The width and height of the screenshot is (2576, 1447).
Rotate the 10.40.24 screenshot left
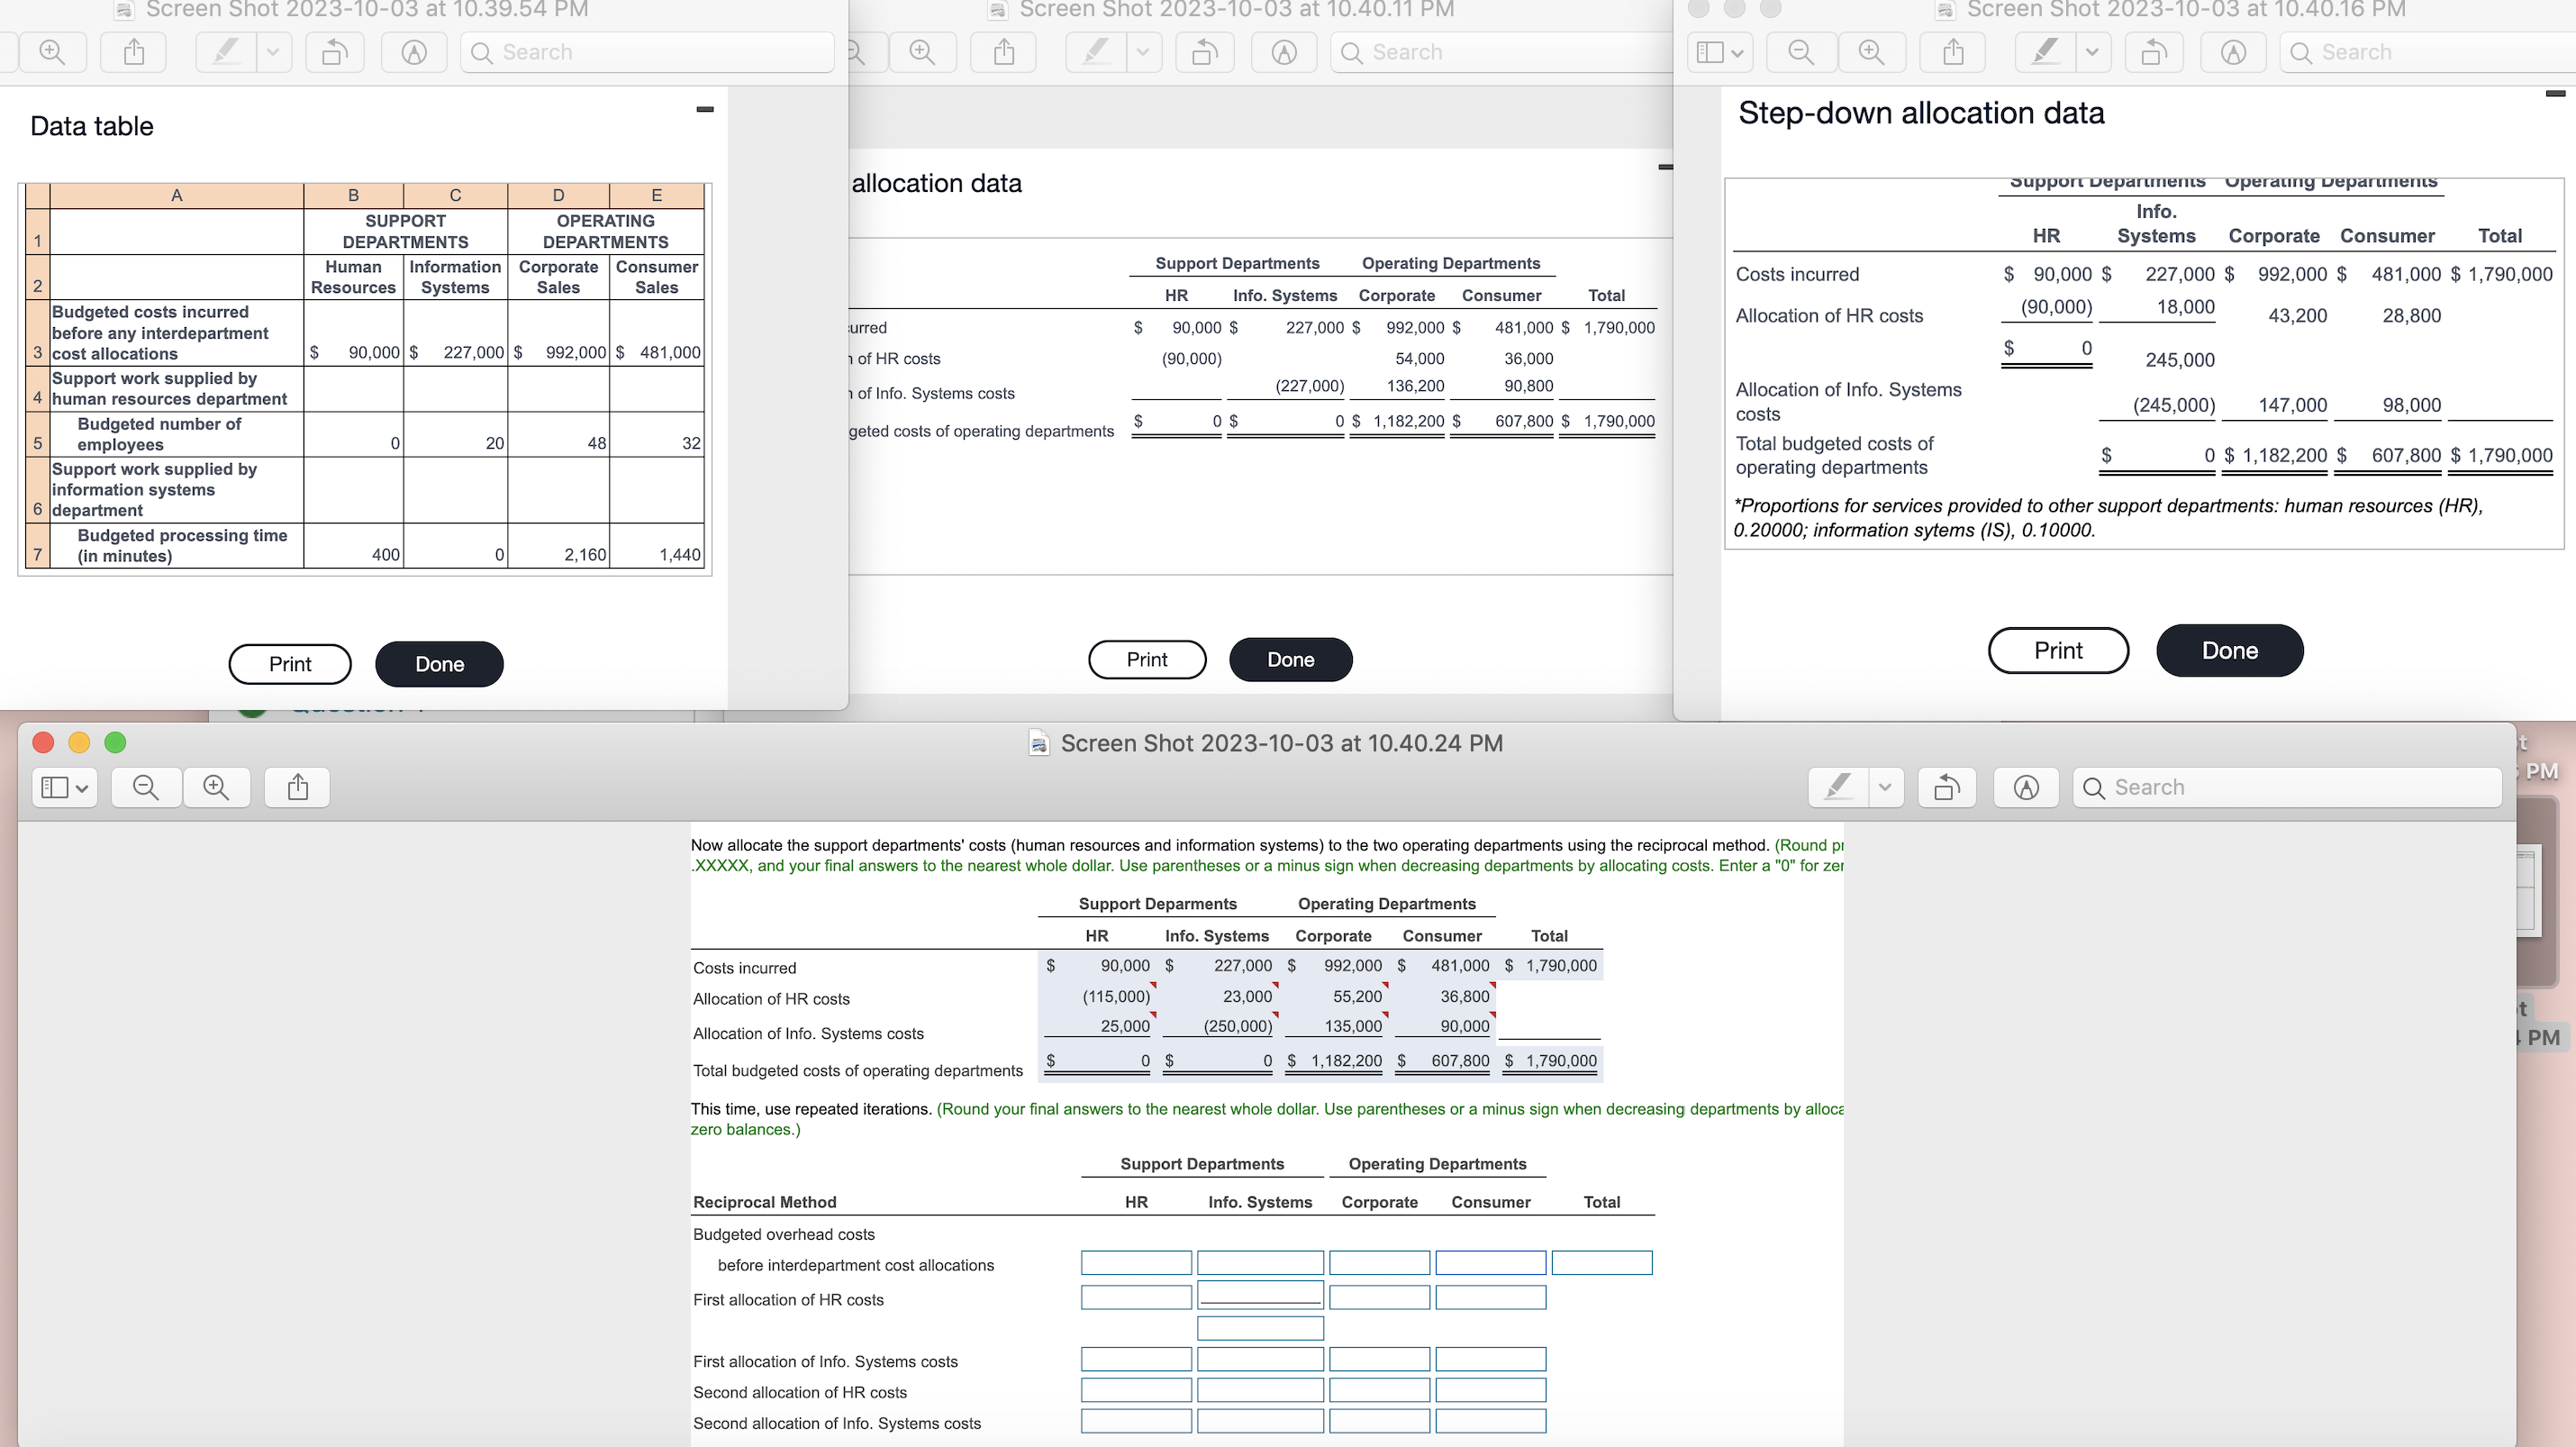1946,787
